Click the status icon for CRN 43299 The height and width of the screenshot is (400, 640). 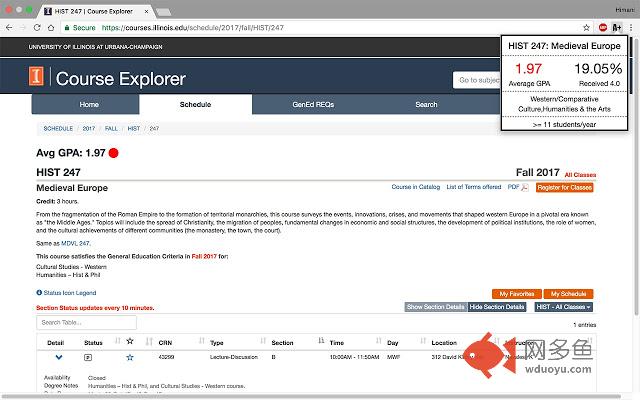point(88,358)
